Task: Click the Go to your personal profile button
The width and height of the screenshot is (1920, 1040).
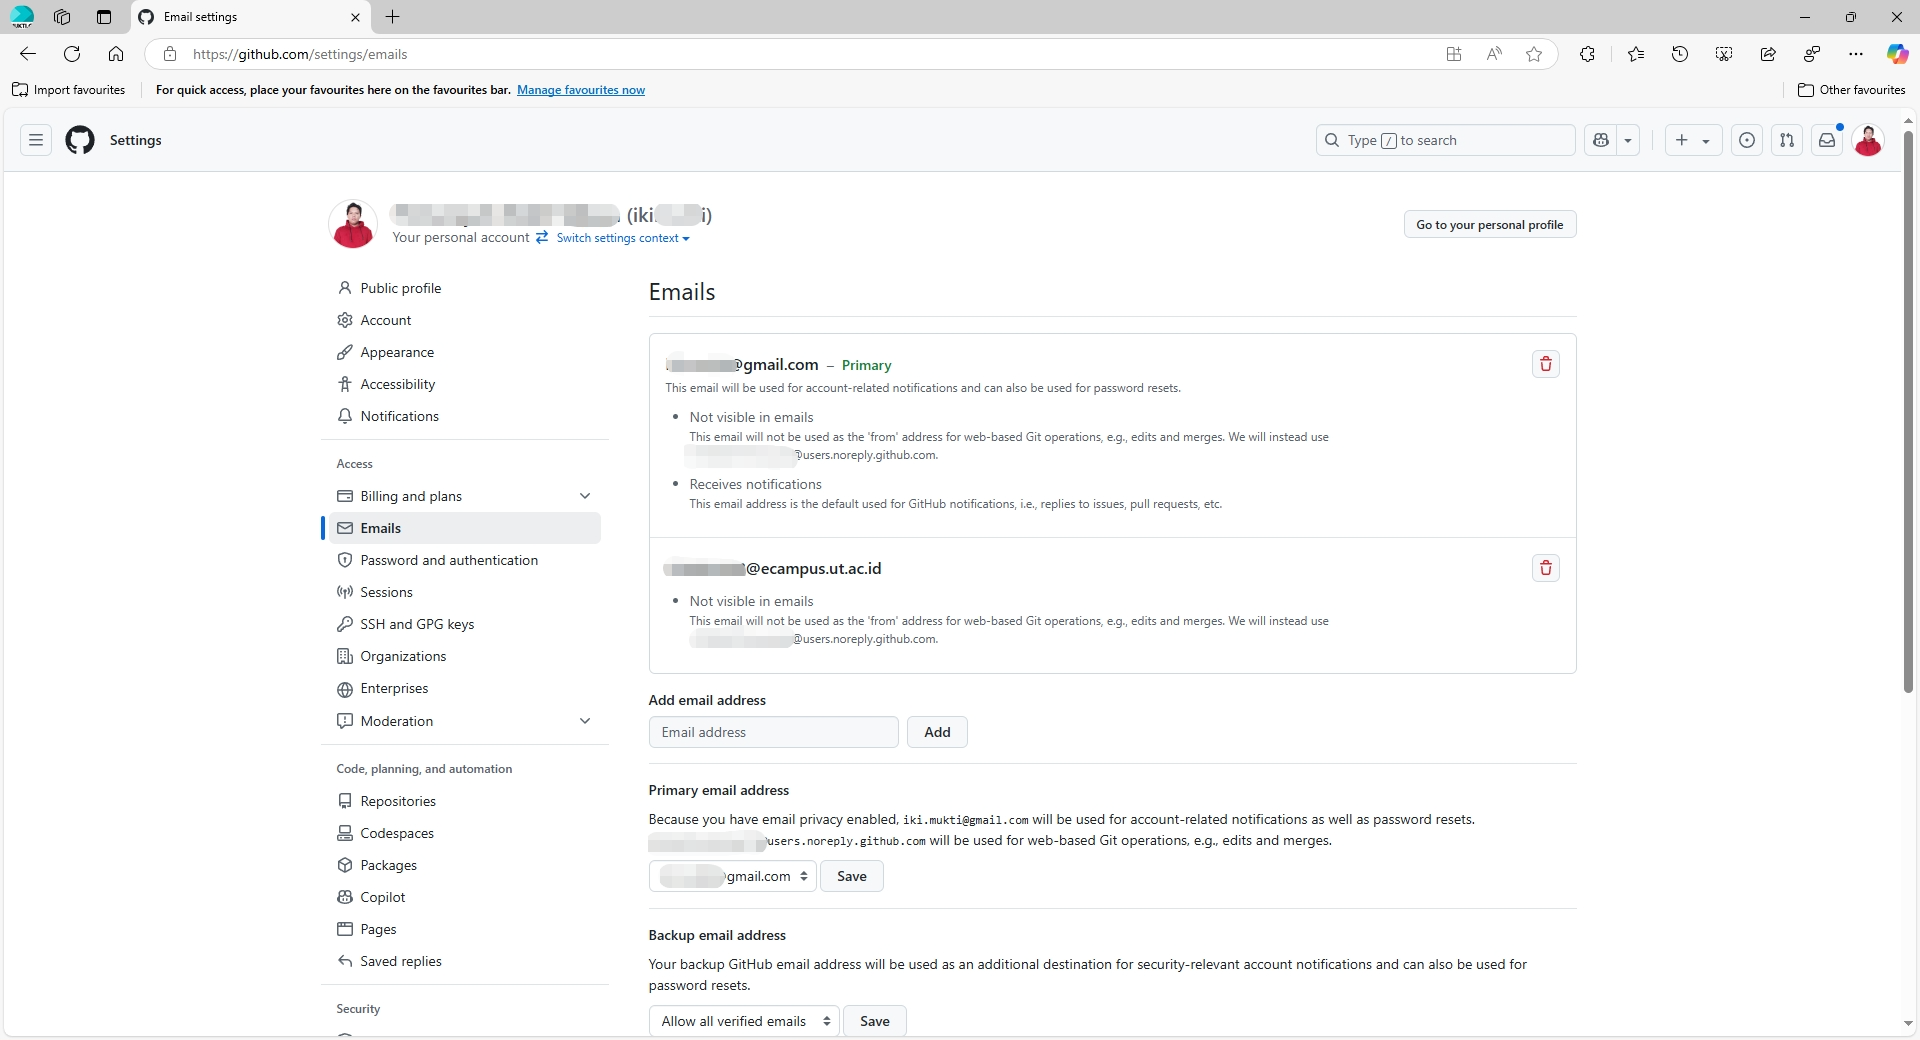Action: coord(1489,224)
